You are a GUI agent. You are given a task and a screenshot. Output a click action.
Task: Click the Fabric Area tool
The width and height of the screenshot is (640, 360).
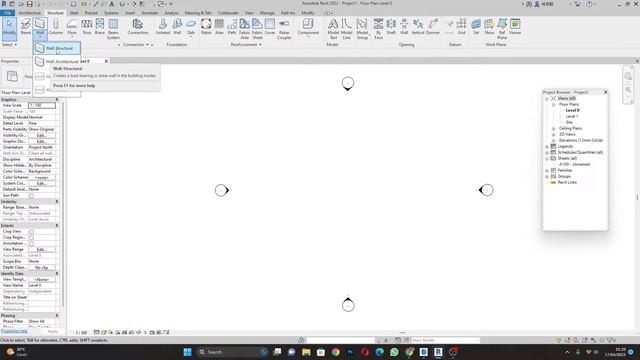click(x=244, y=29)
